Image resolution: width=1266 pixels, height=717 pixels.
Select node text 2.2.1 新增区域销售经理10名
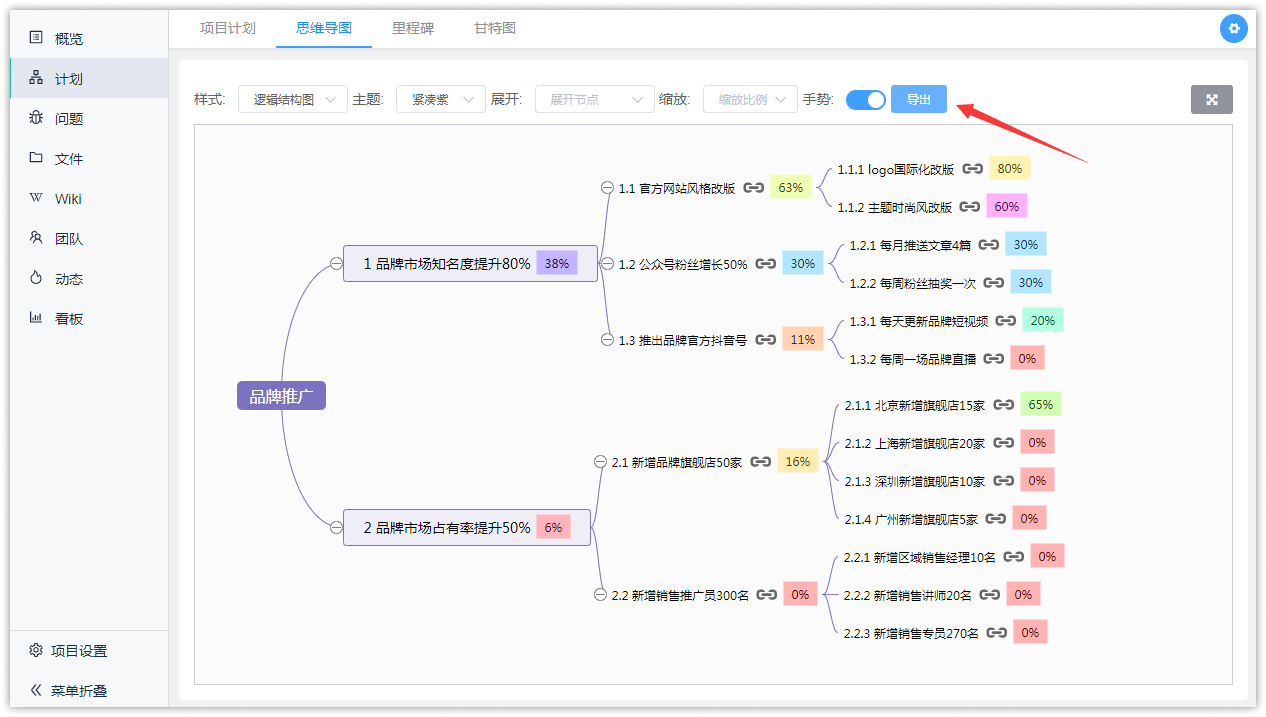point(920,557)
